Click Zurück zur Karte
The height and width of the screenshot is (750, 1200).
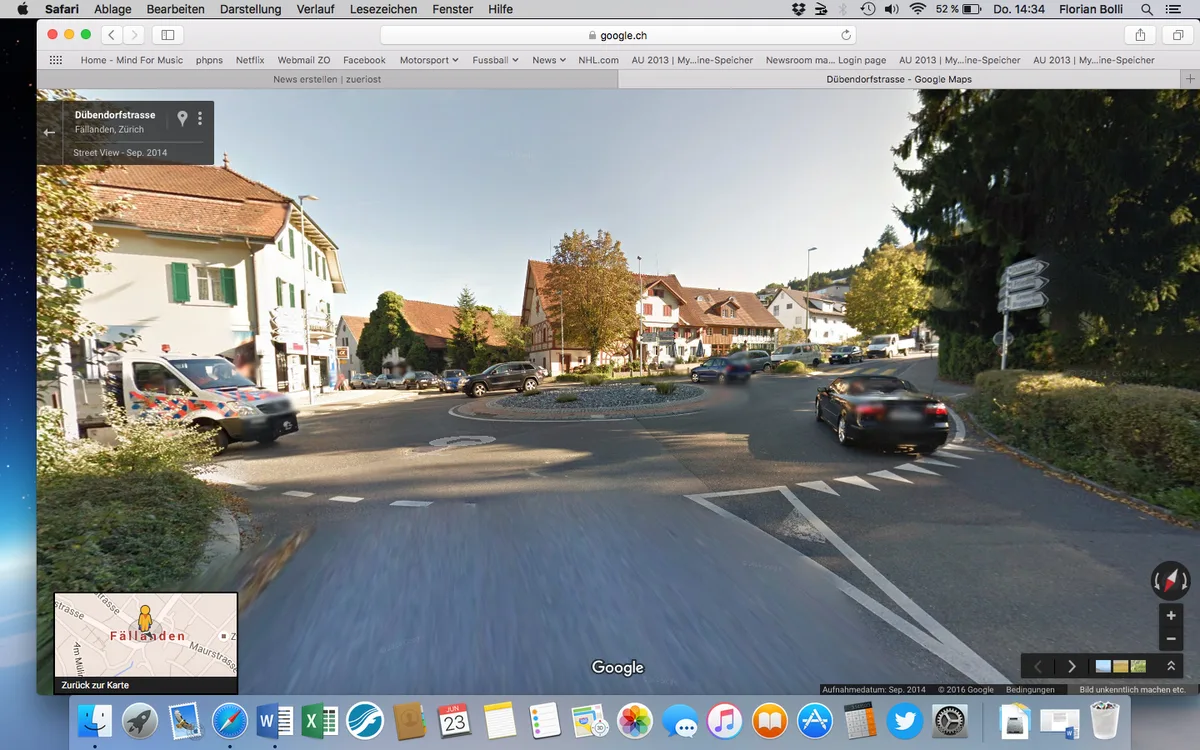coord(95,685)
